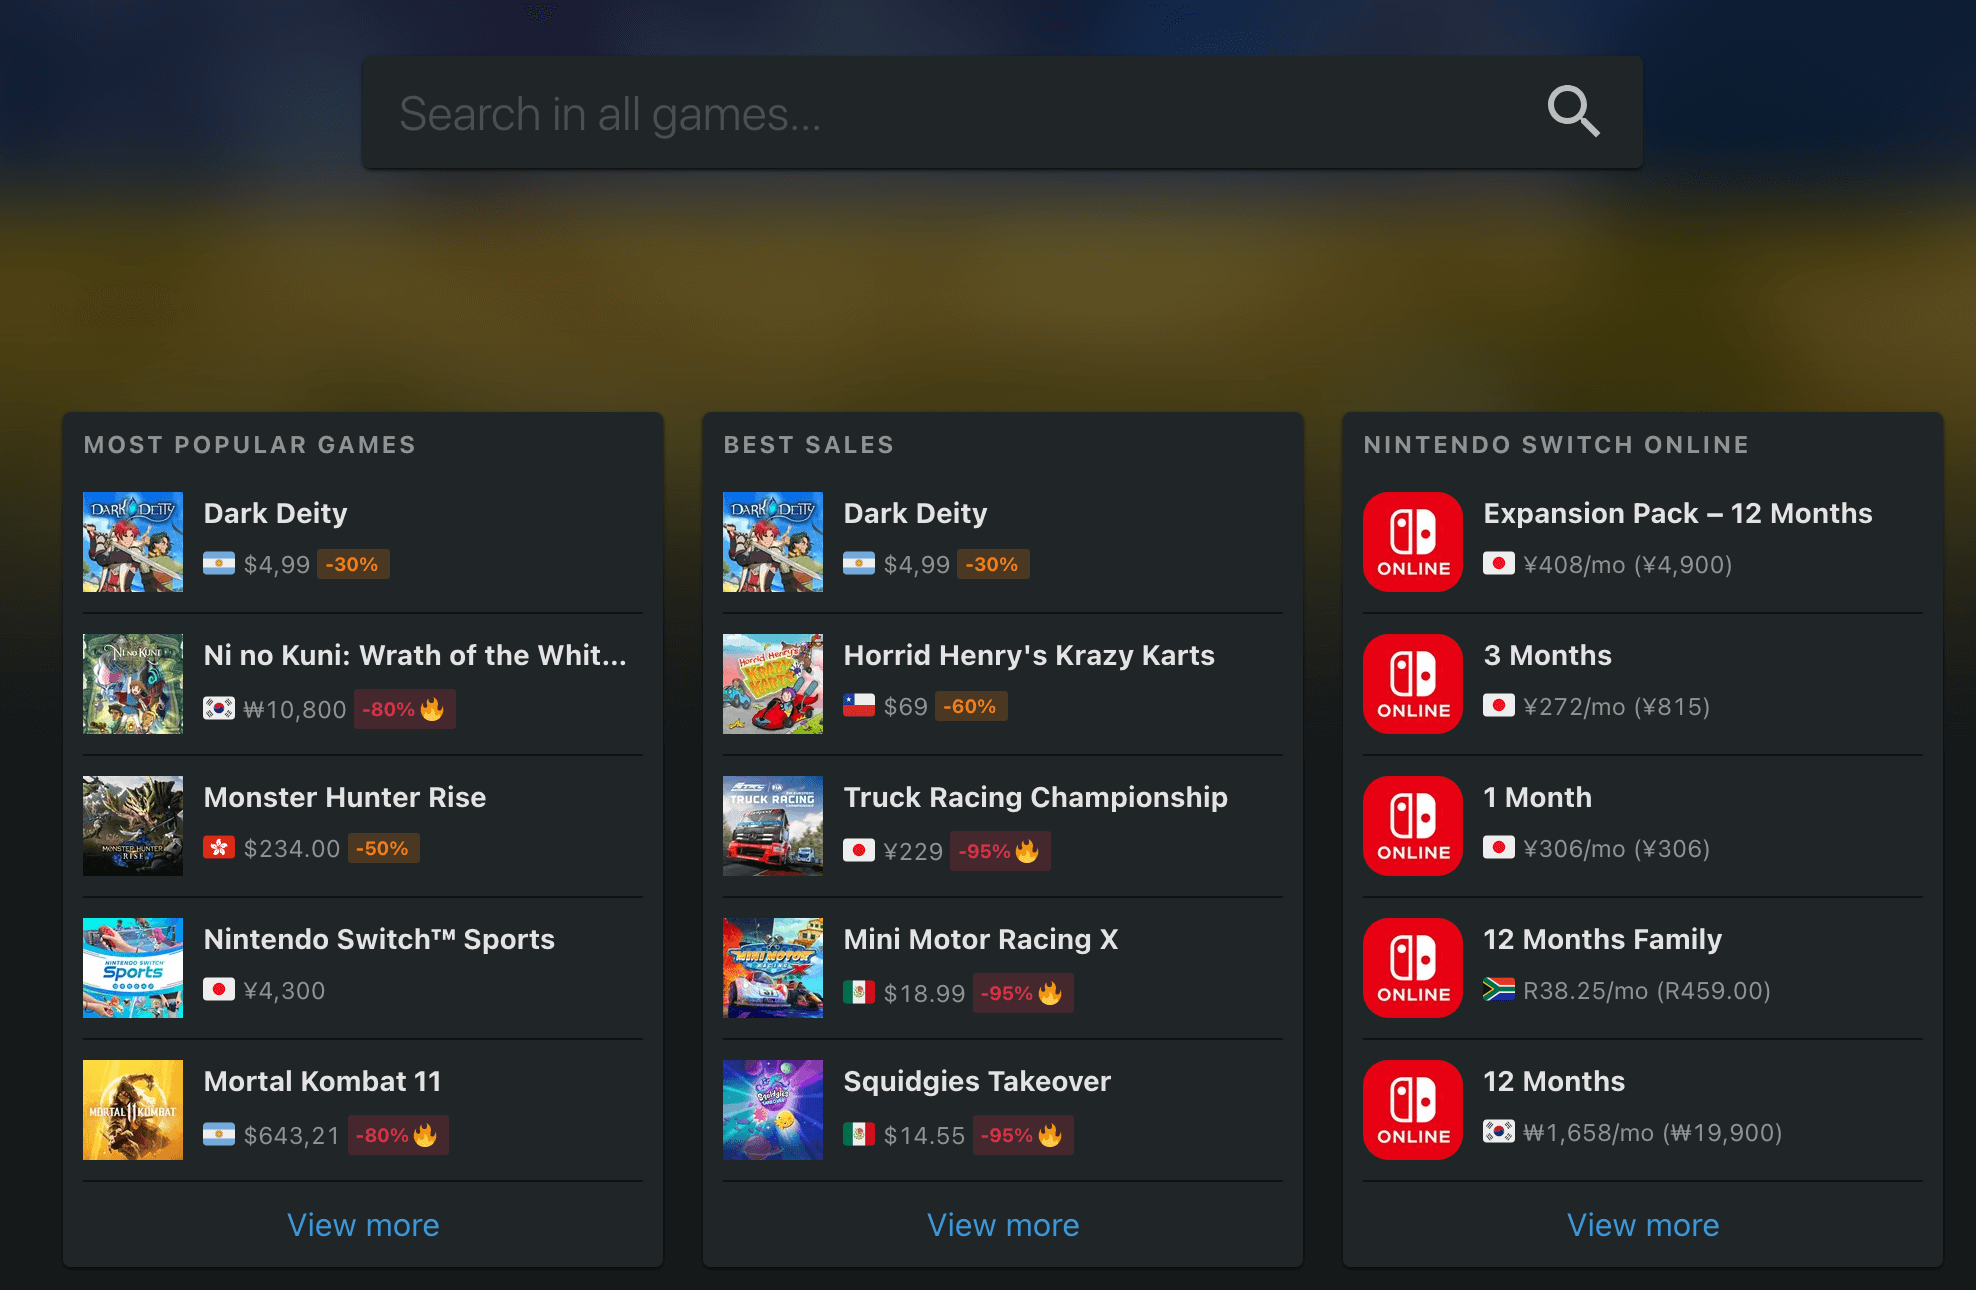1976x1290 pixels.
Task: Open the Dark Deity thumbnail in Best Sales
Action: point(773,541)
